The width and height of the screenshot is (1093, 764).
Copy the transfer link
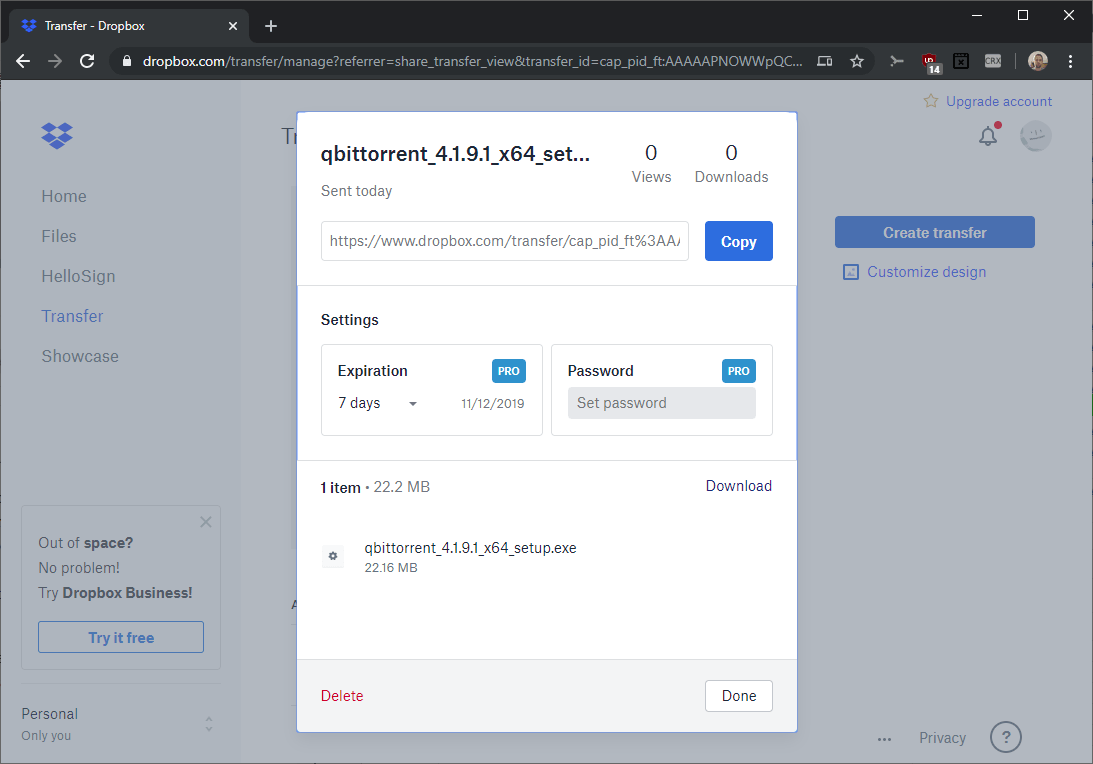738,241
